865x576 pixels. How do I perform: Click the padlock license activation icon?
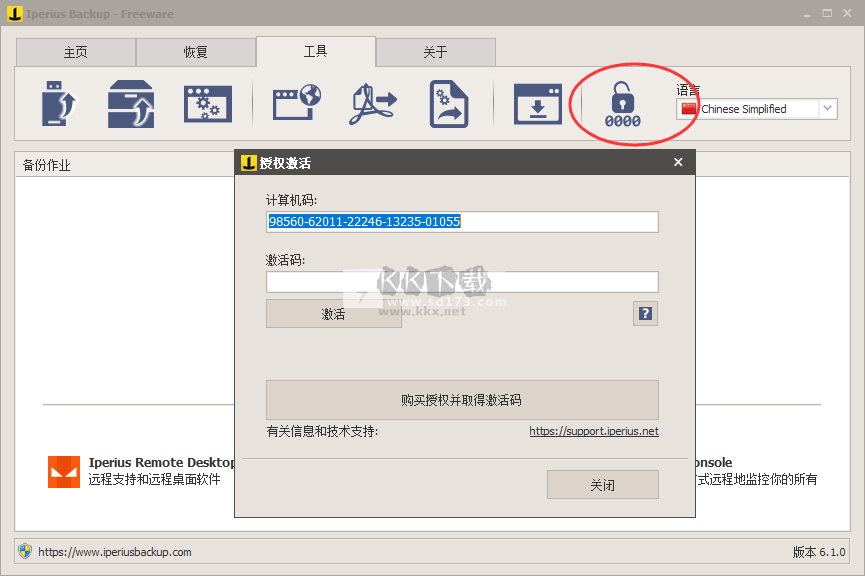tap(622, 104)
